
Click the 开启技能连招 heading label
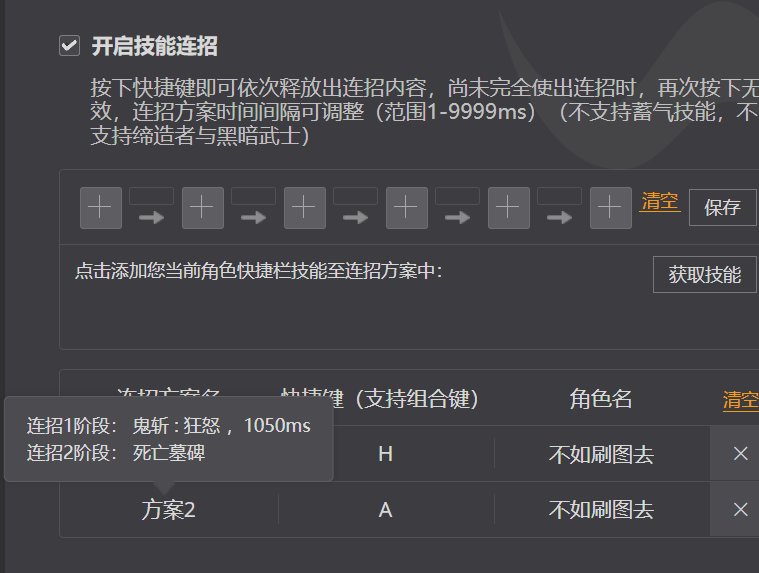click(155, 46)
